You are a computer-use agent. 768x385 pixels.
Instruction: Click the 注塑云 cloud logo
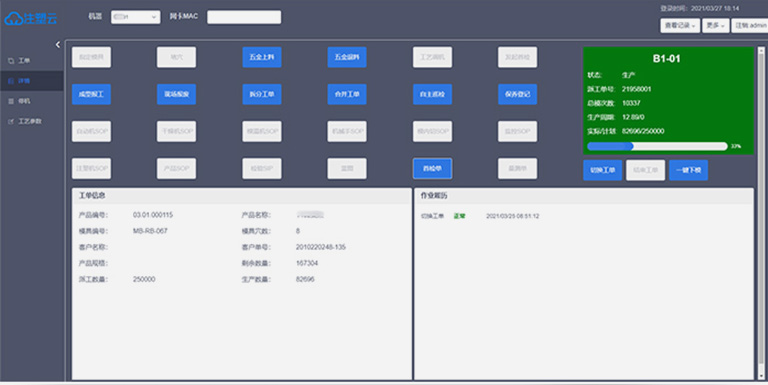pos(31,19)
